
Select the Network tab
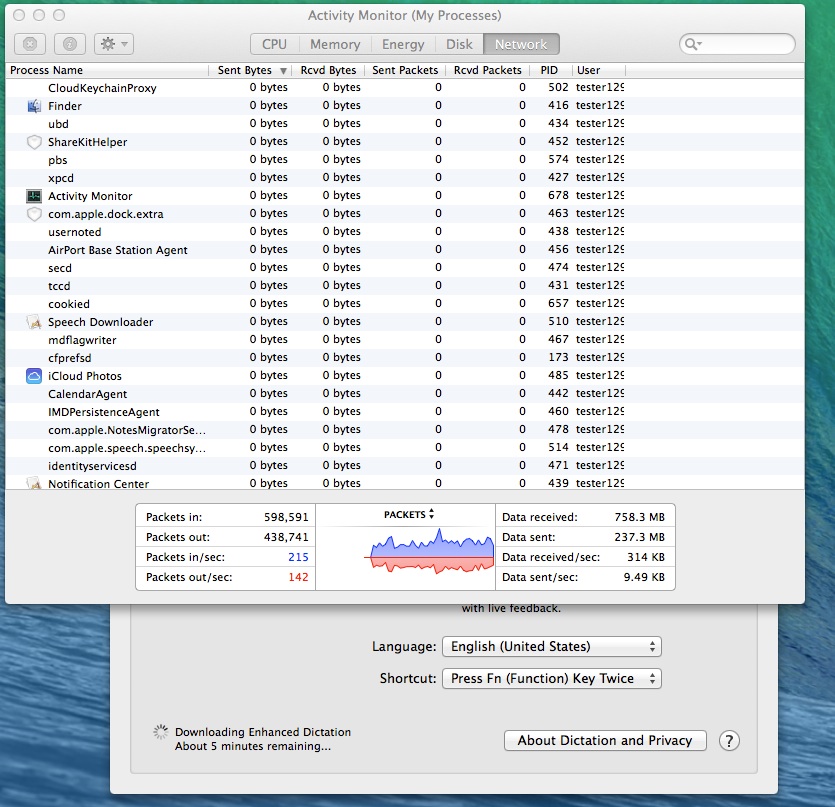point(521,44)
